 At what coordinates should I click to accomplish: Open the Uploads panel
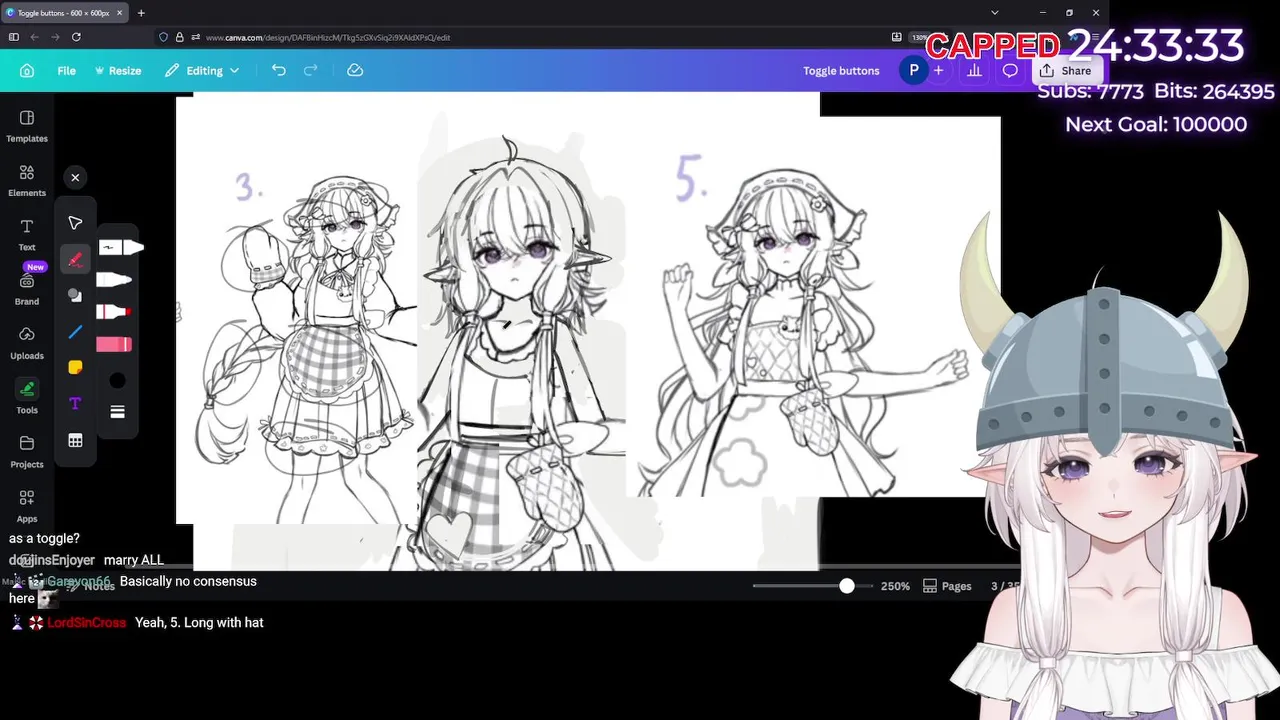pos(27,343)
